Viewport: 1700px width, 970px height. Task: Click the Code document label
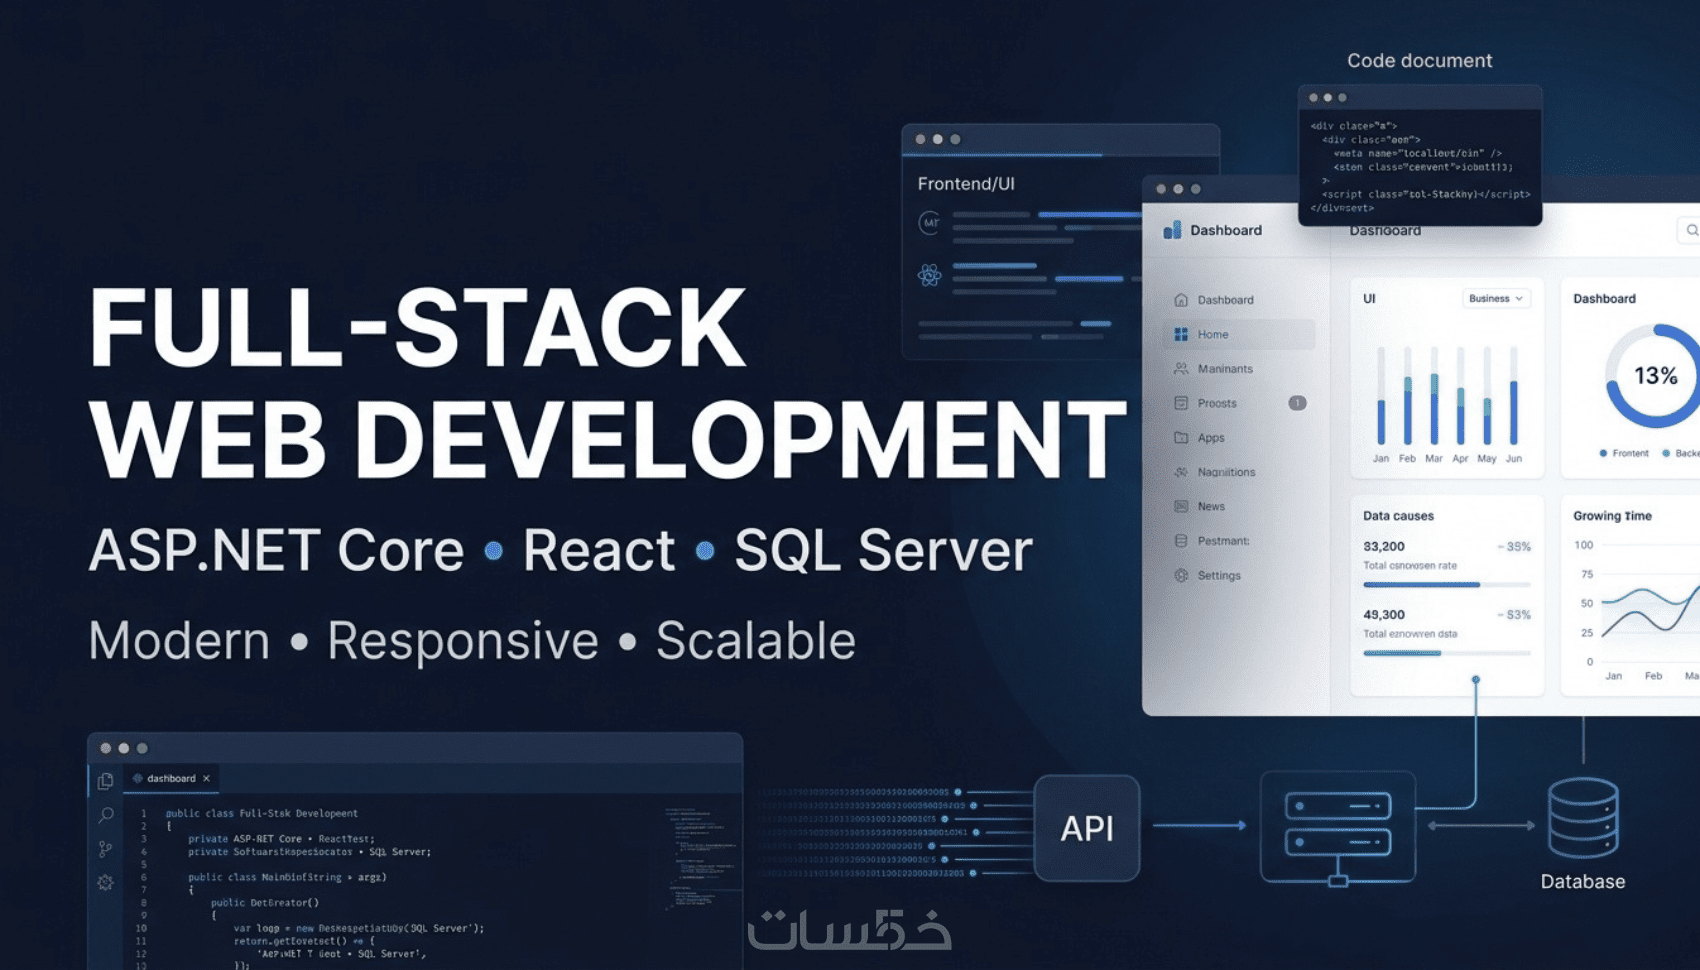tap(1419, 61)
